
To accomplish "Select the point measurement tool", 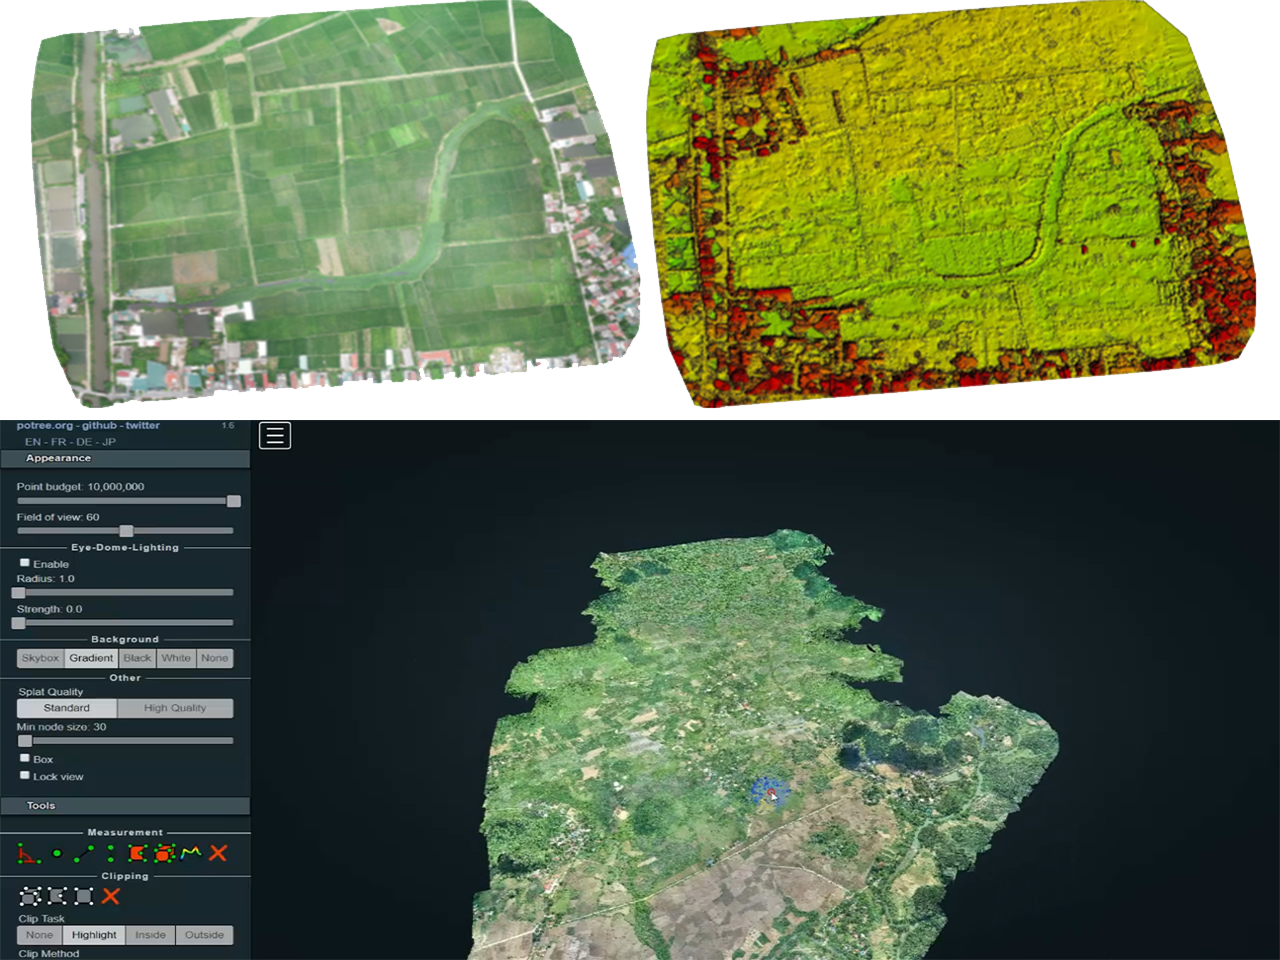I will point(57,853).
